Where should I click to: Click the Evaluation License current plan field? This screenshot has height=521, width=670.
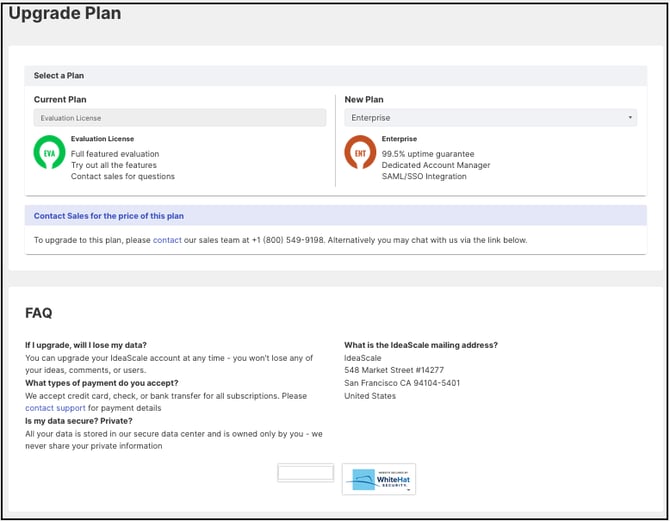point(180,118)
